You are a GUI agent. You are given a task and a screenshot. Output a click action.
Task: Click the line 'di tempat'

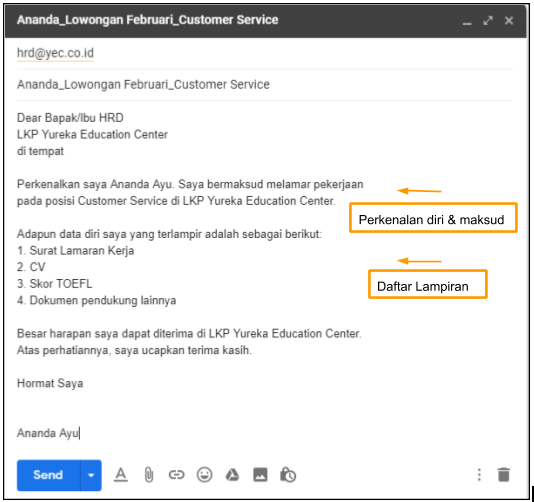point(40,151)
